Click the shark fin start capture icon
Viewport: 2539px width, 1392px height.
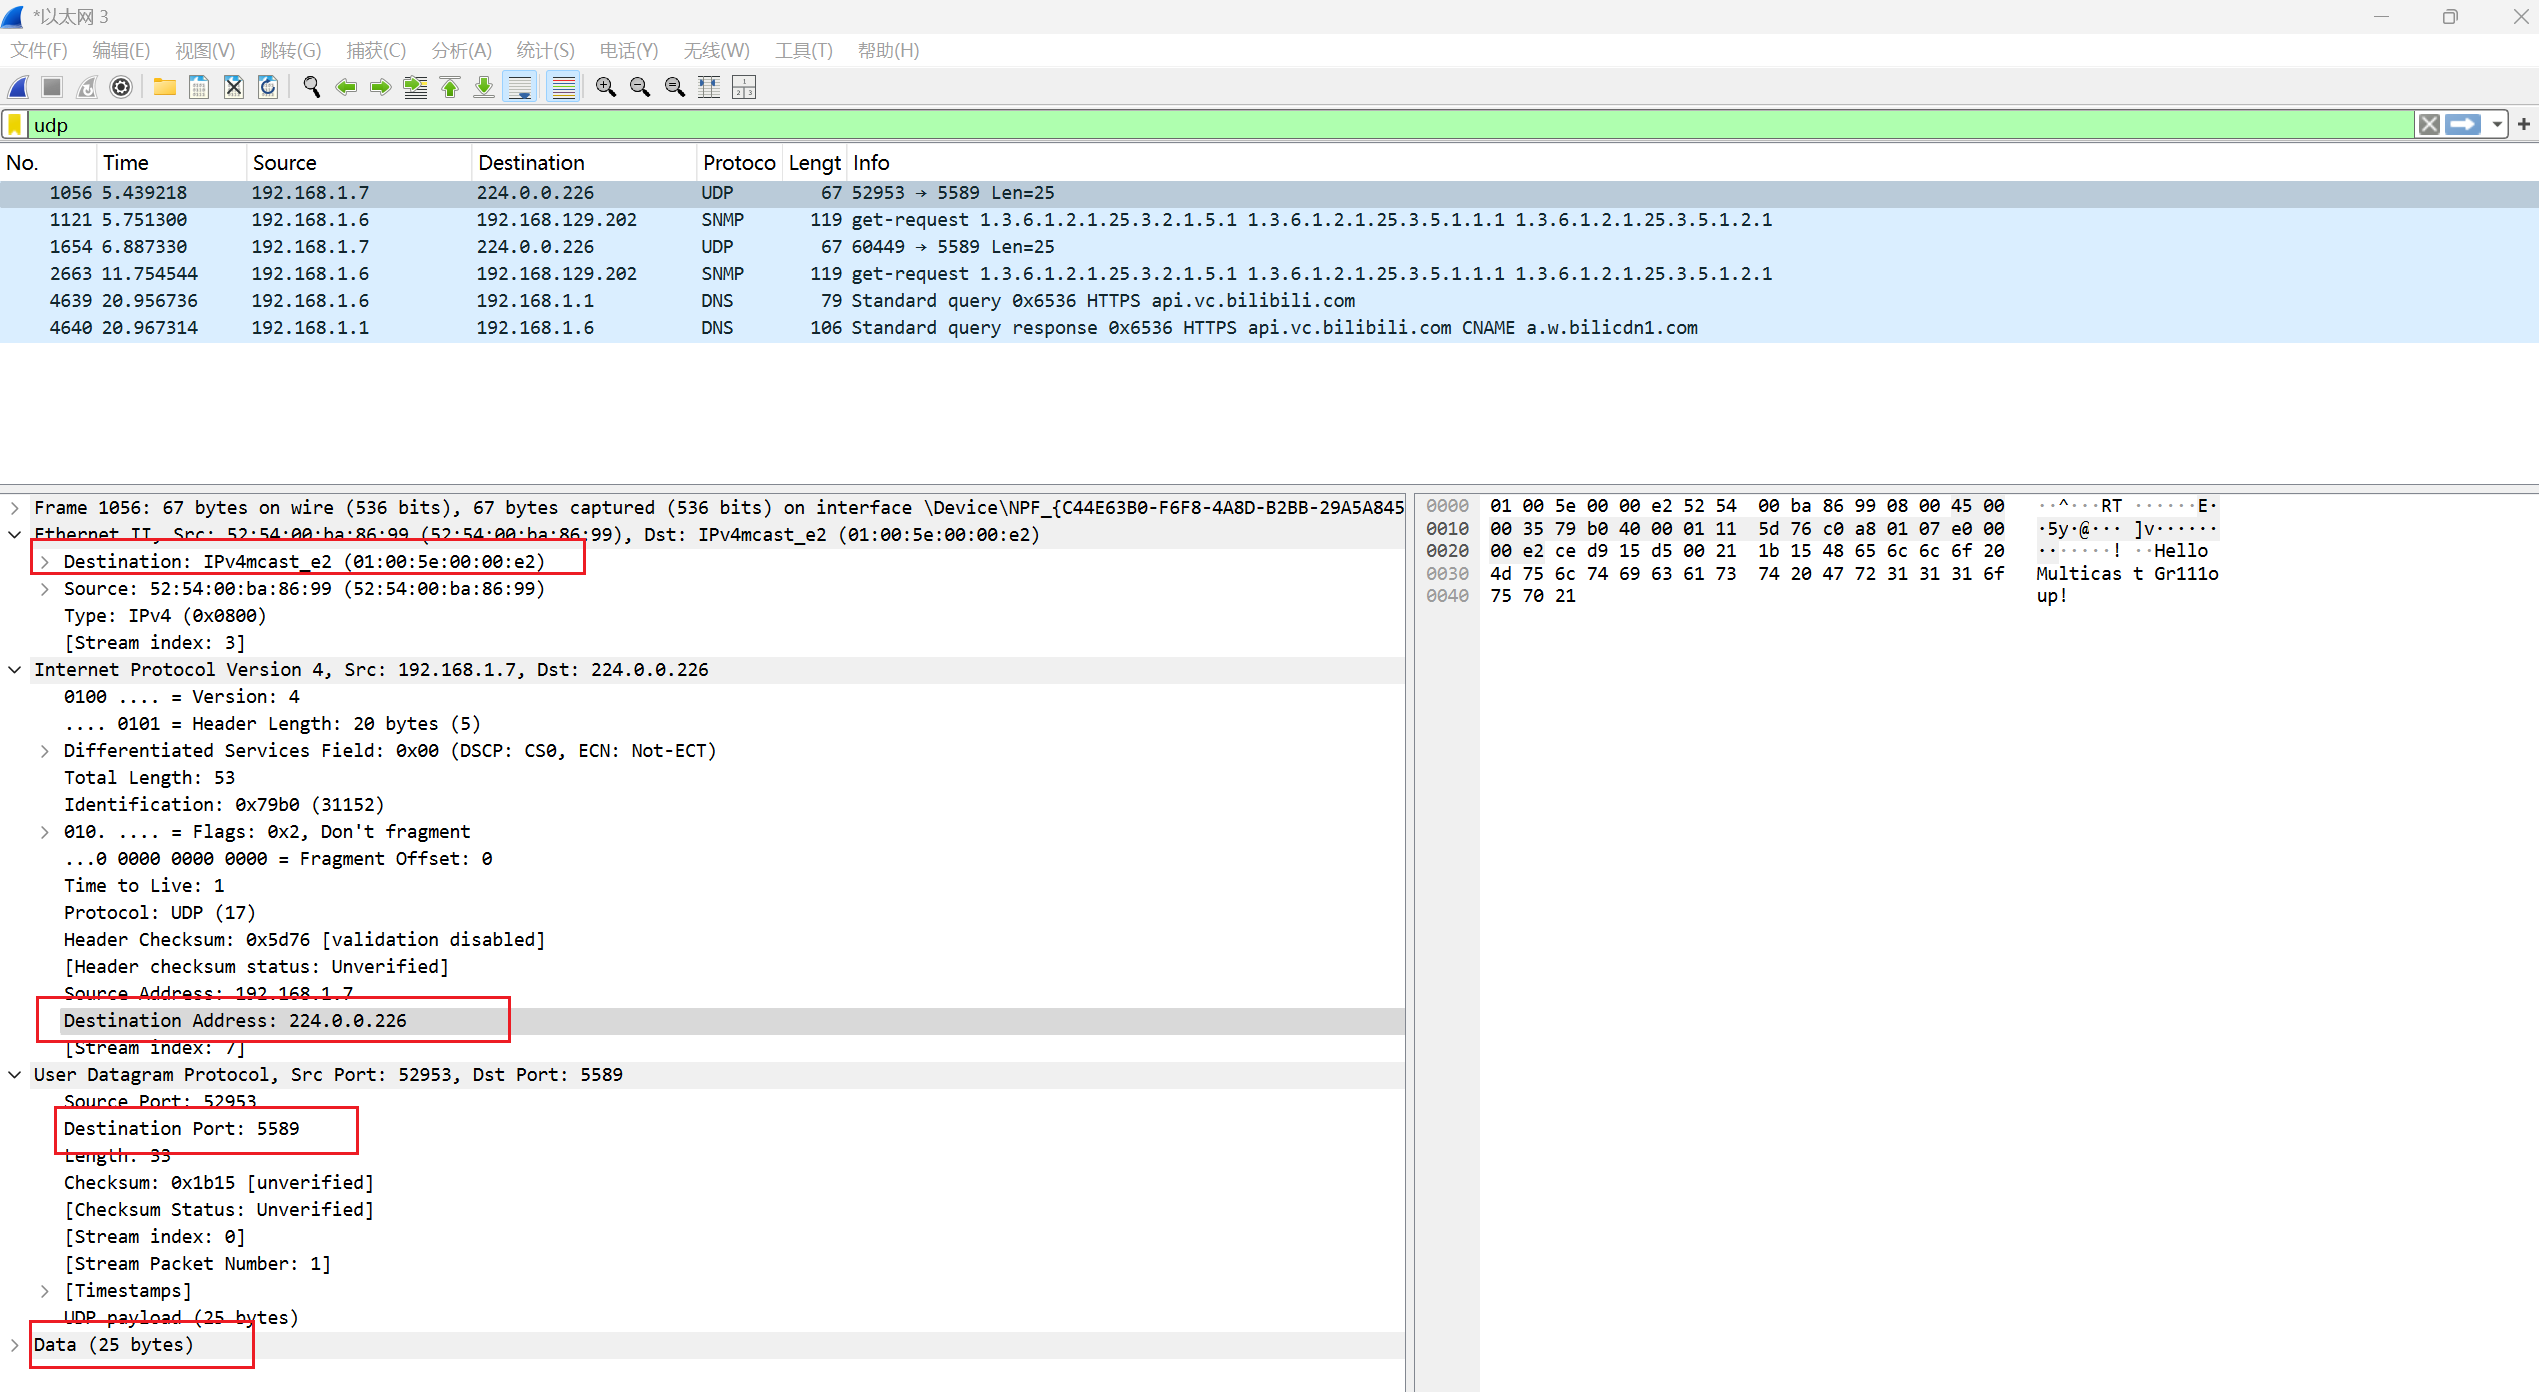(18, 87)
